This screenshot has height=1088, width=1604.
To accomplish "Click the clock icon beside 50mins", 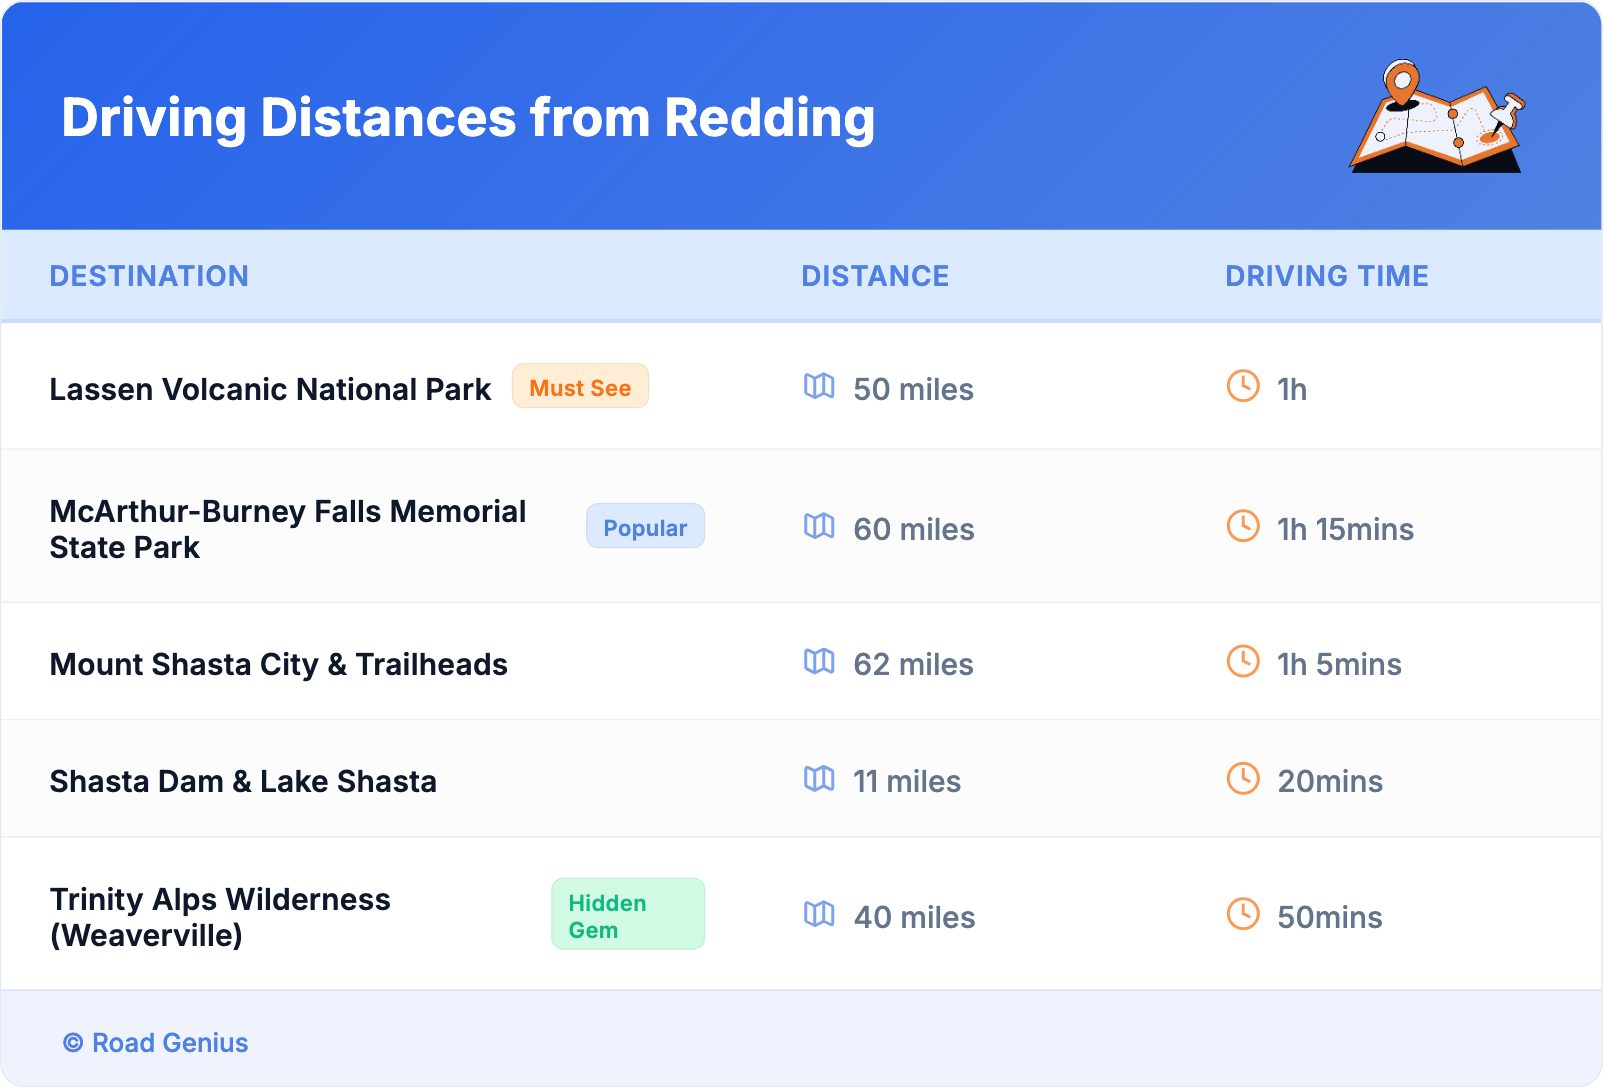I will point(1243,915).
